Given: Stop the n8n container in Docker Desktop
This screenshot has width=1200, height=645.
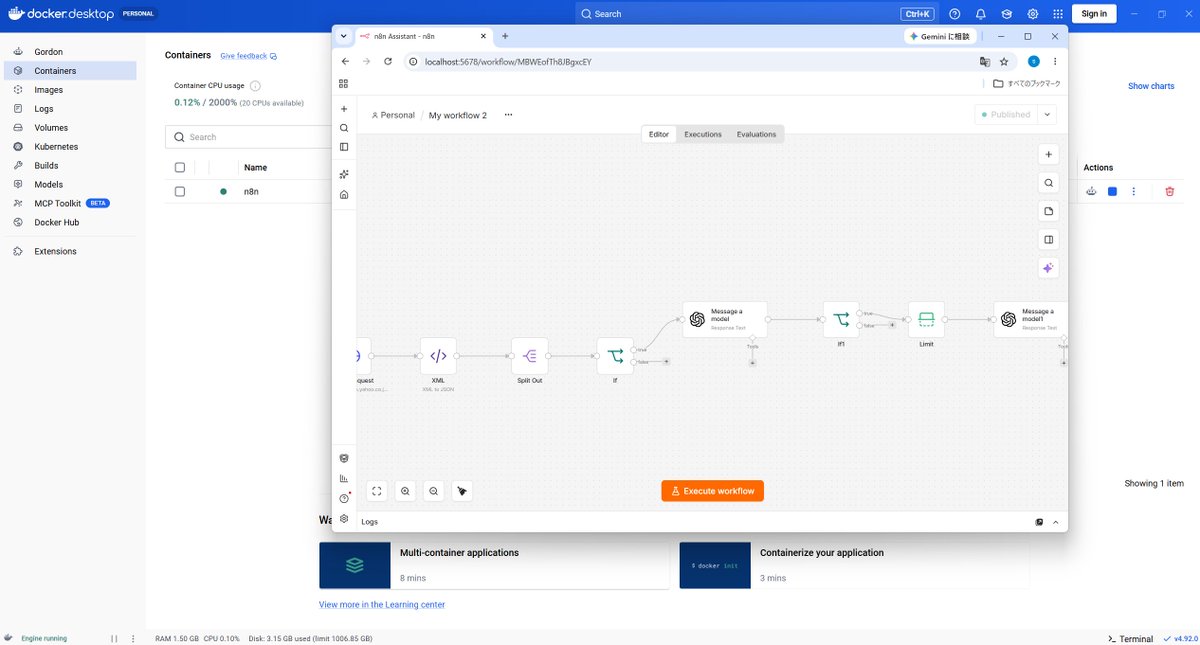Looking at the screenshot, I should click(x=1112, y=191).
